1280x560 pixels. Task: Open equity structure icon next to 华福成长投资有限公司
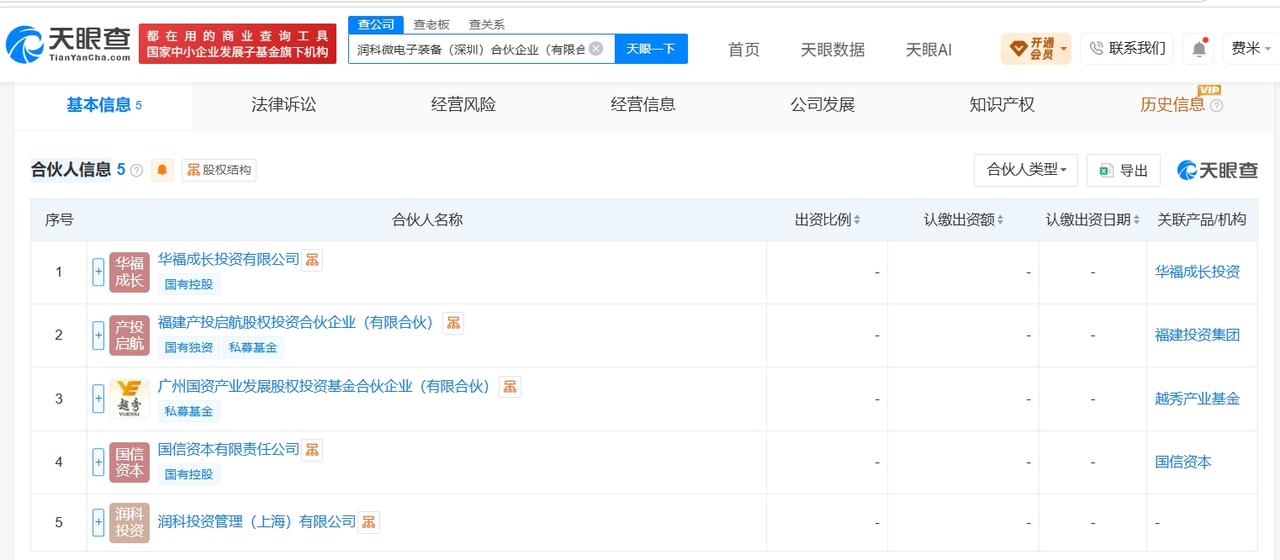tap(313, 259)
